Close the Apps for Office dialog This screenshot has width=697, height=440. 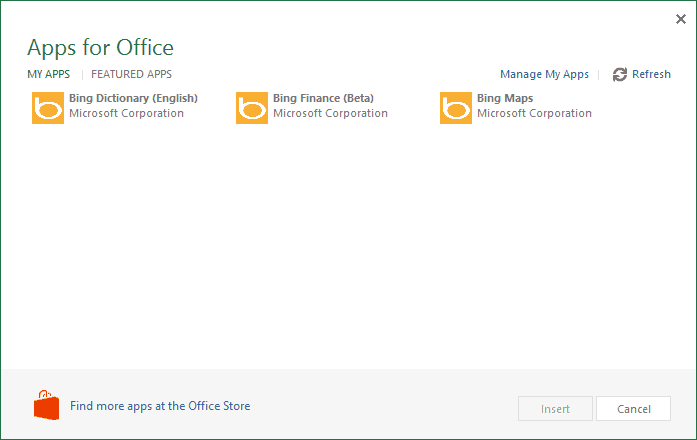(x=681, y=19)
